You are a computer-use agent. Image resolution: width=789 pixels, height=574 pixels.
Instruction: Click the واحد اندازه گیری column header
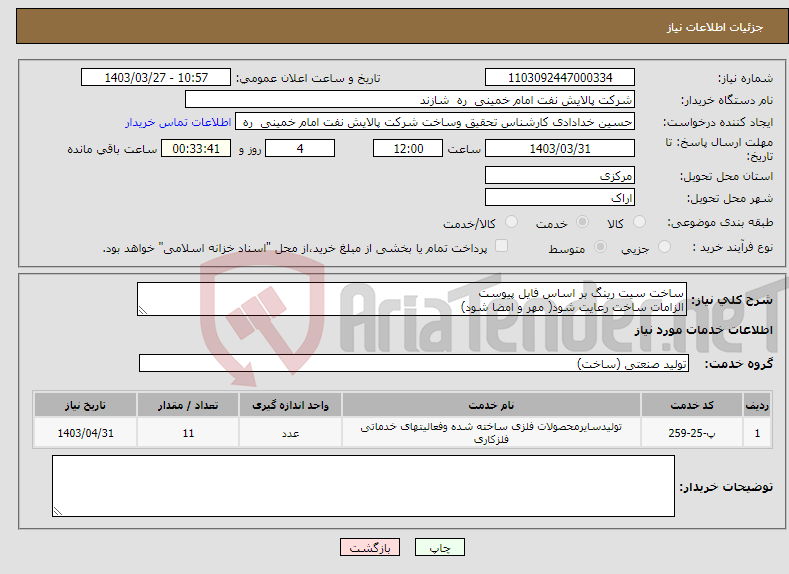290,405
